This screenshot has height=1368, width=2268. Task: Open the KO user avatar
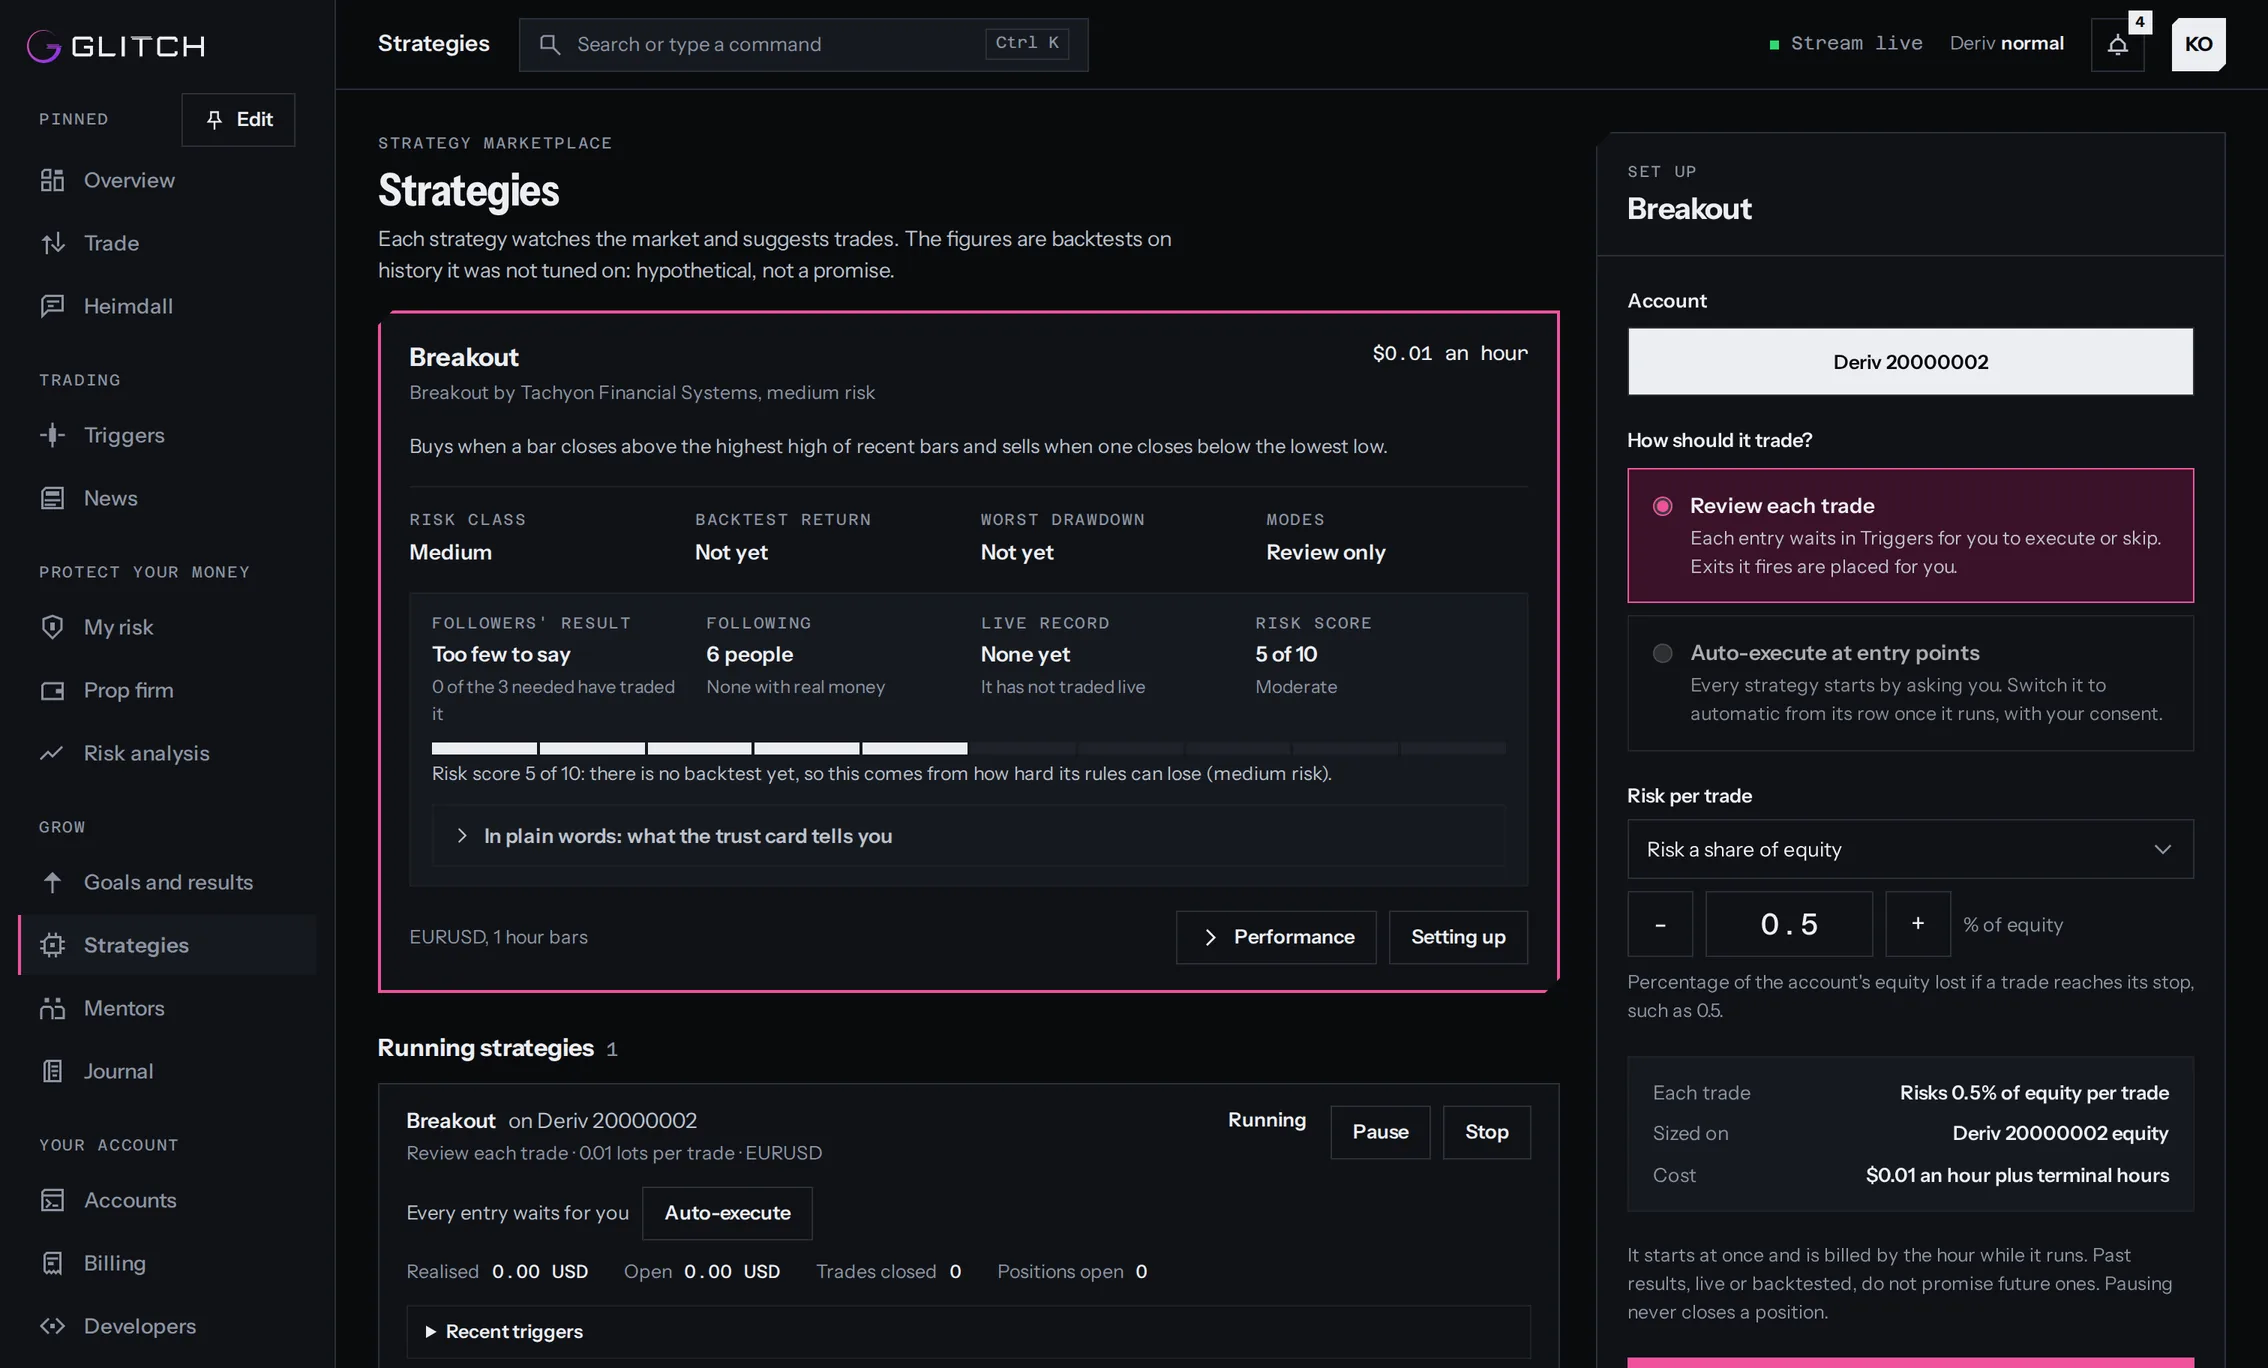2198,44
